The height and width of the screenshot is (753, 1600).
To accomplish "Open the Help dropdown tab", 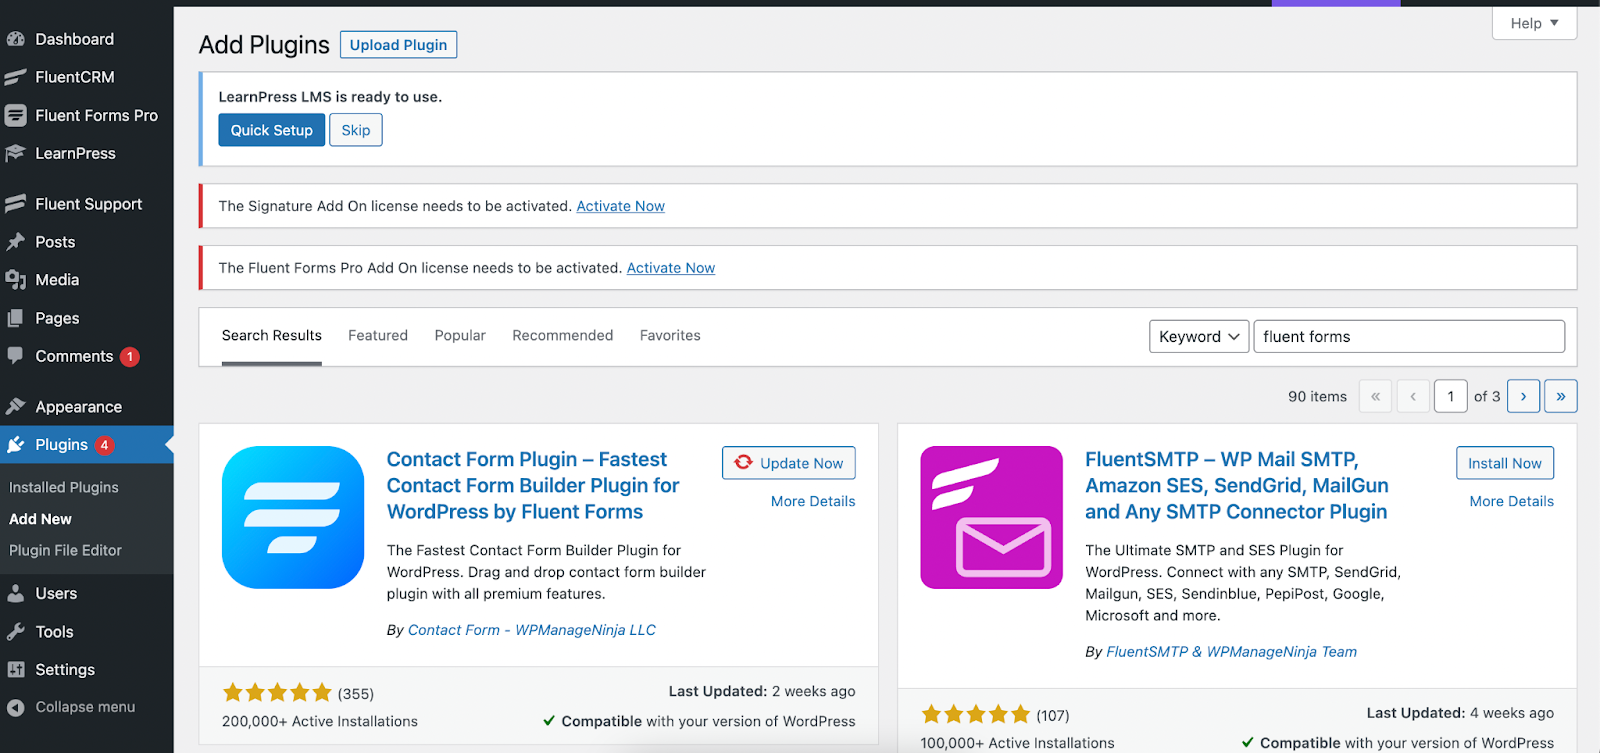I will tap(1534, 23).
